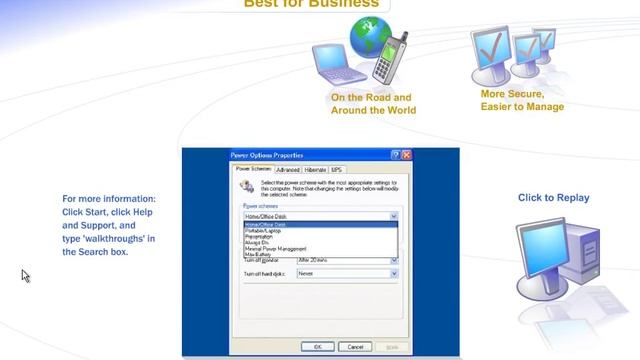Select Portable/Laptop power scheme
This screenshot has height=360, width=640.
(320, 231)
